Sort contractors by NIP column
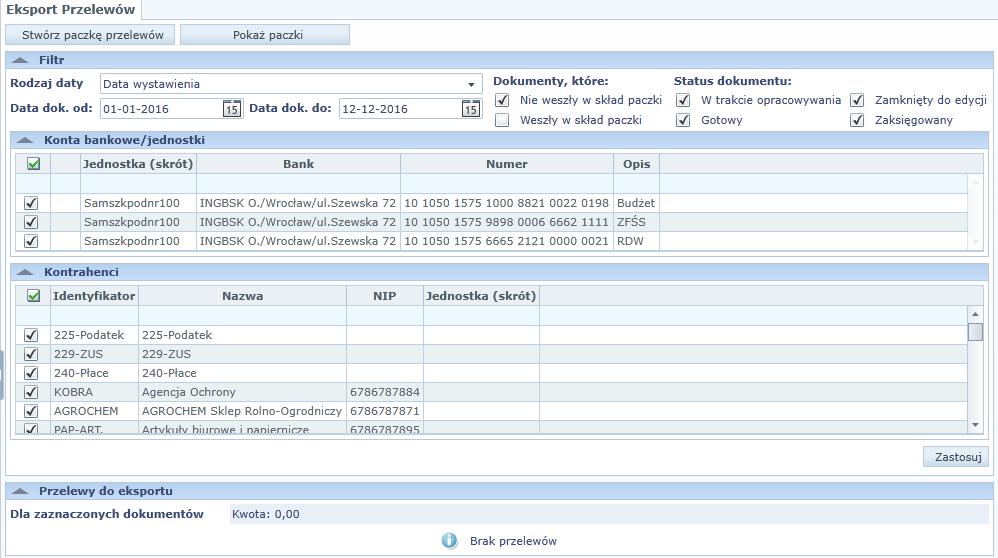Viewport: 998px width, 558px height. 385,296
